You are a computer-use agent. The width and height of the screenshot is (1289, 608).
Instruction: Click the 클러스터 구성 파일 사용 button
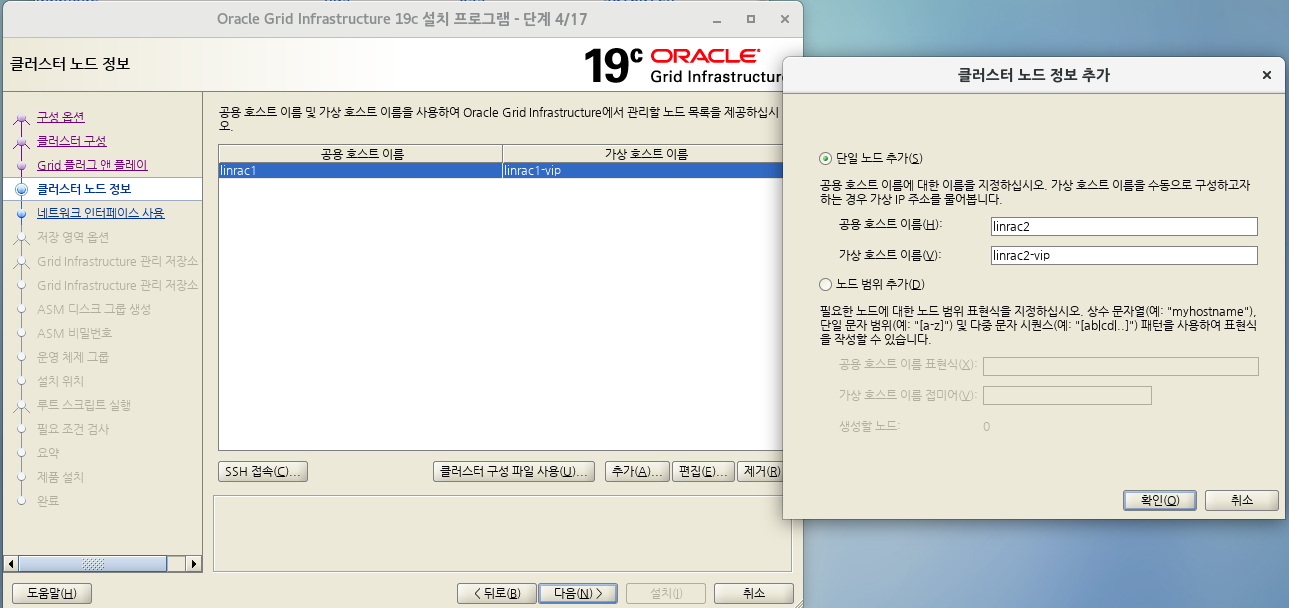point(514,471)
